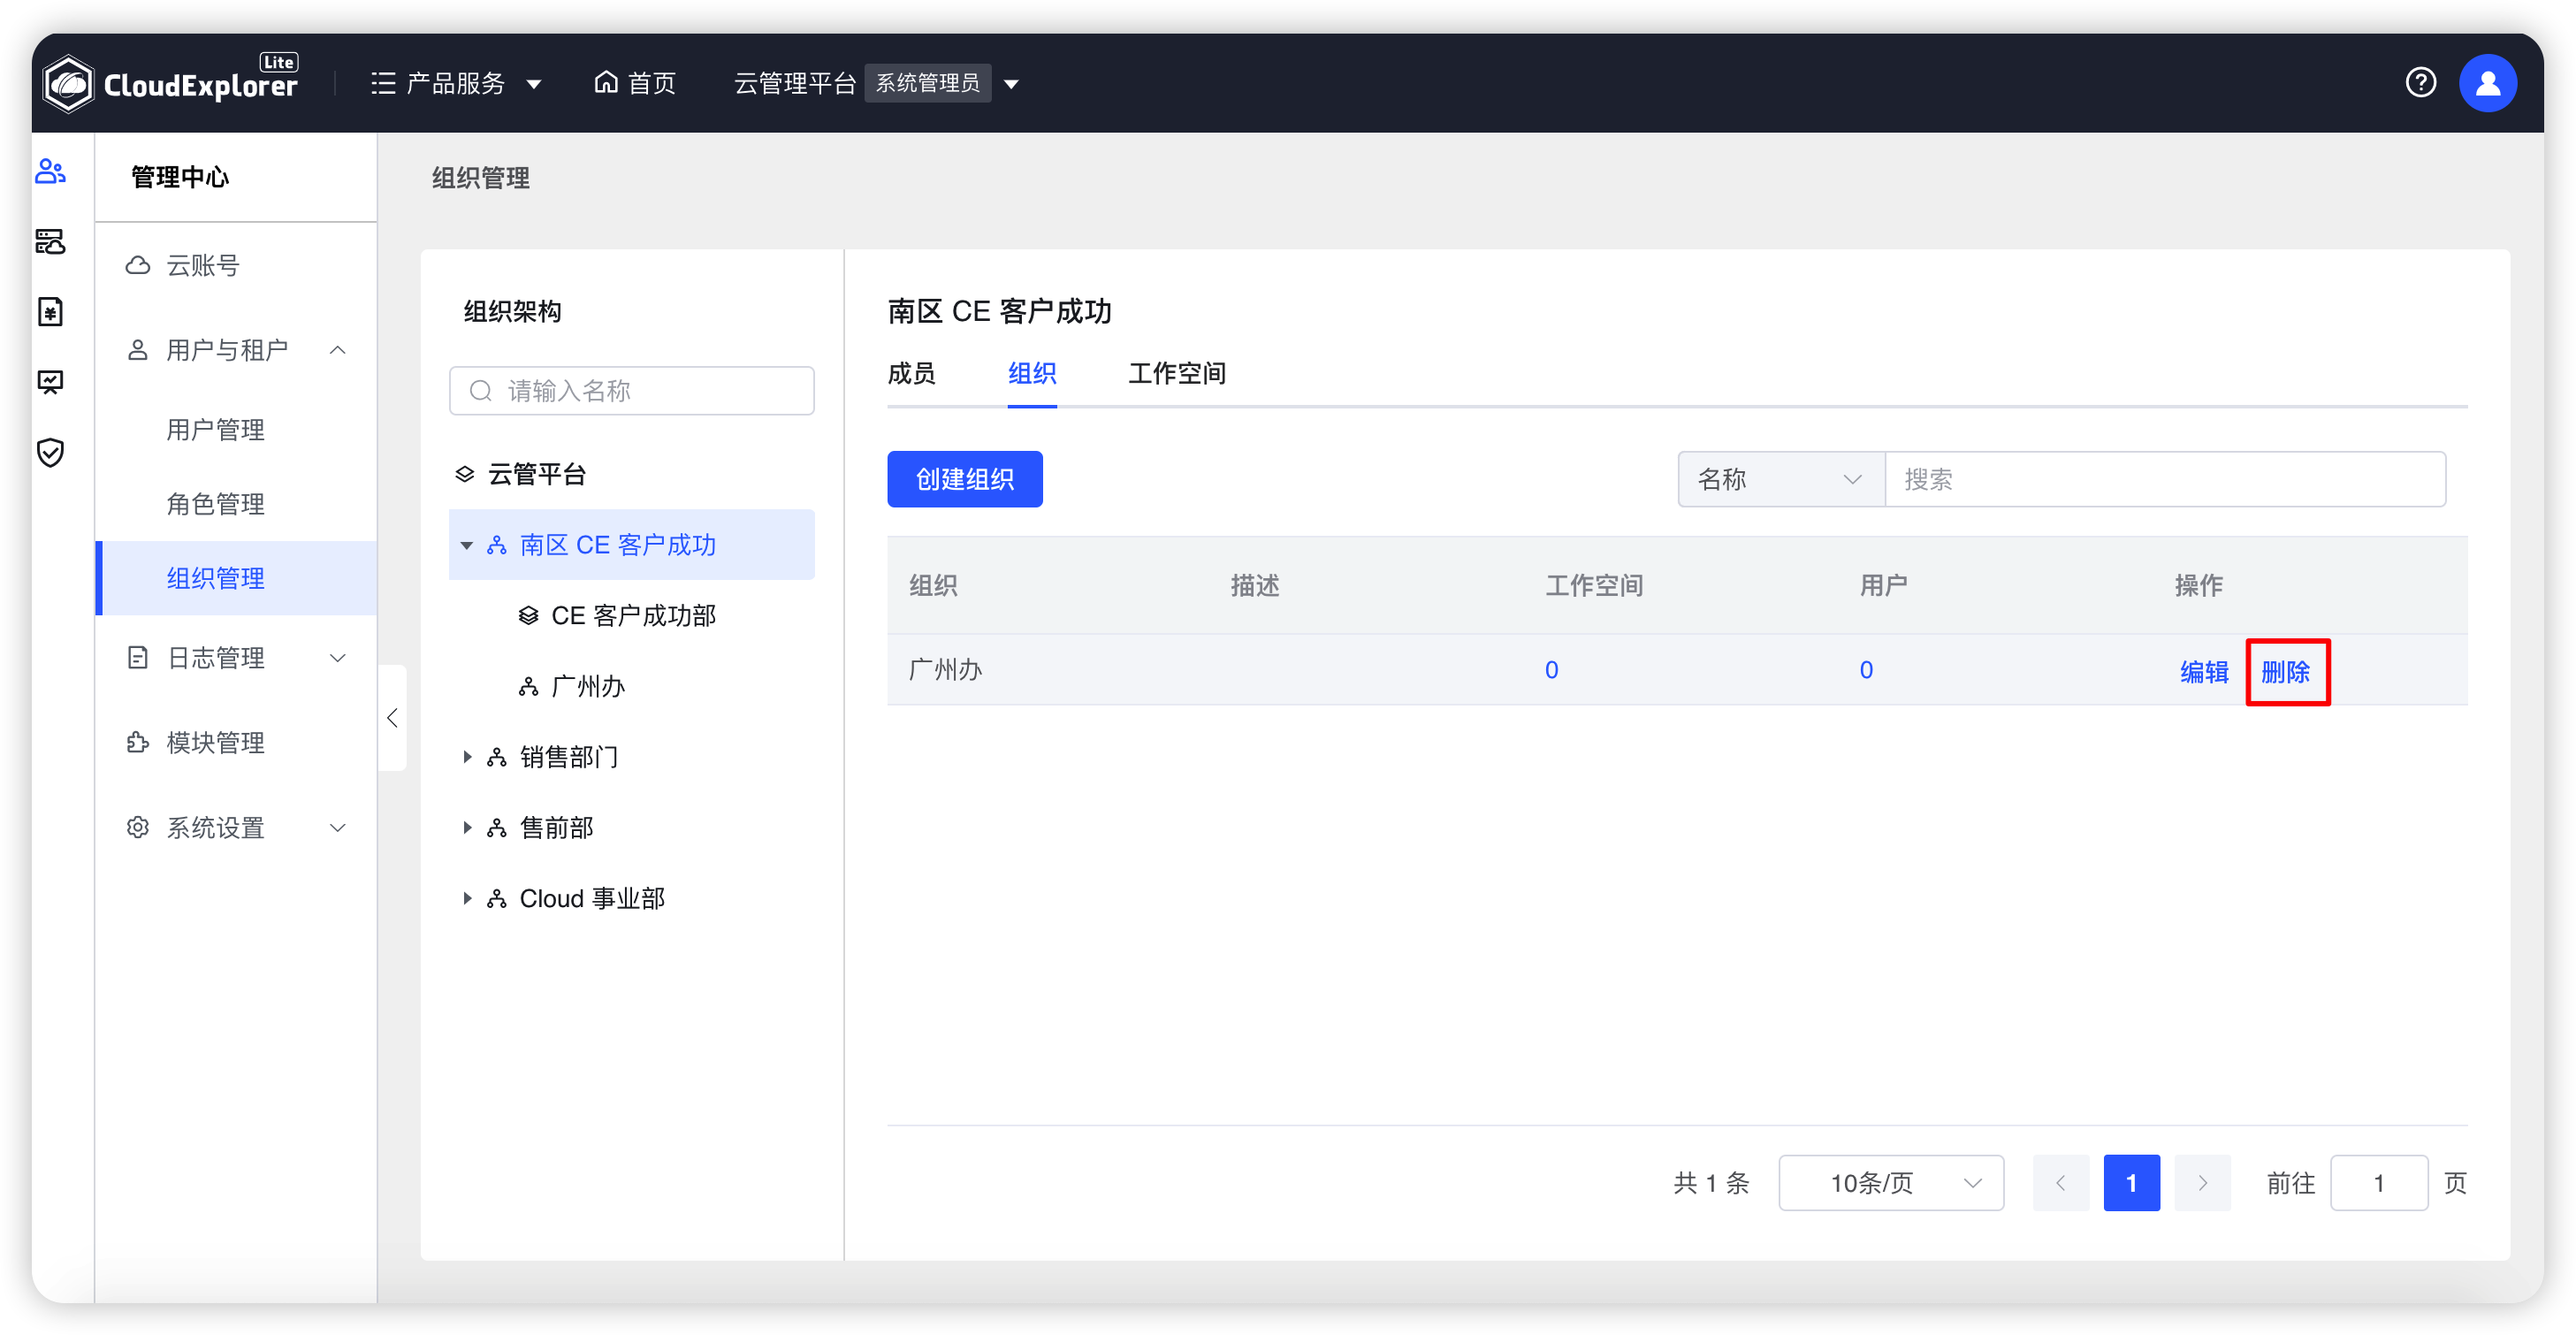Open the 系统管理员 role dropdown arrow
The height and width of the screenshot is (1335, 2576).
[x=1012, y=84]
